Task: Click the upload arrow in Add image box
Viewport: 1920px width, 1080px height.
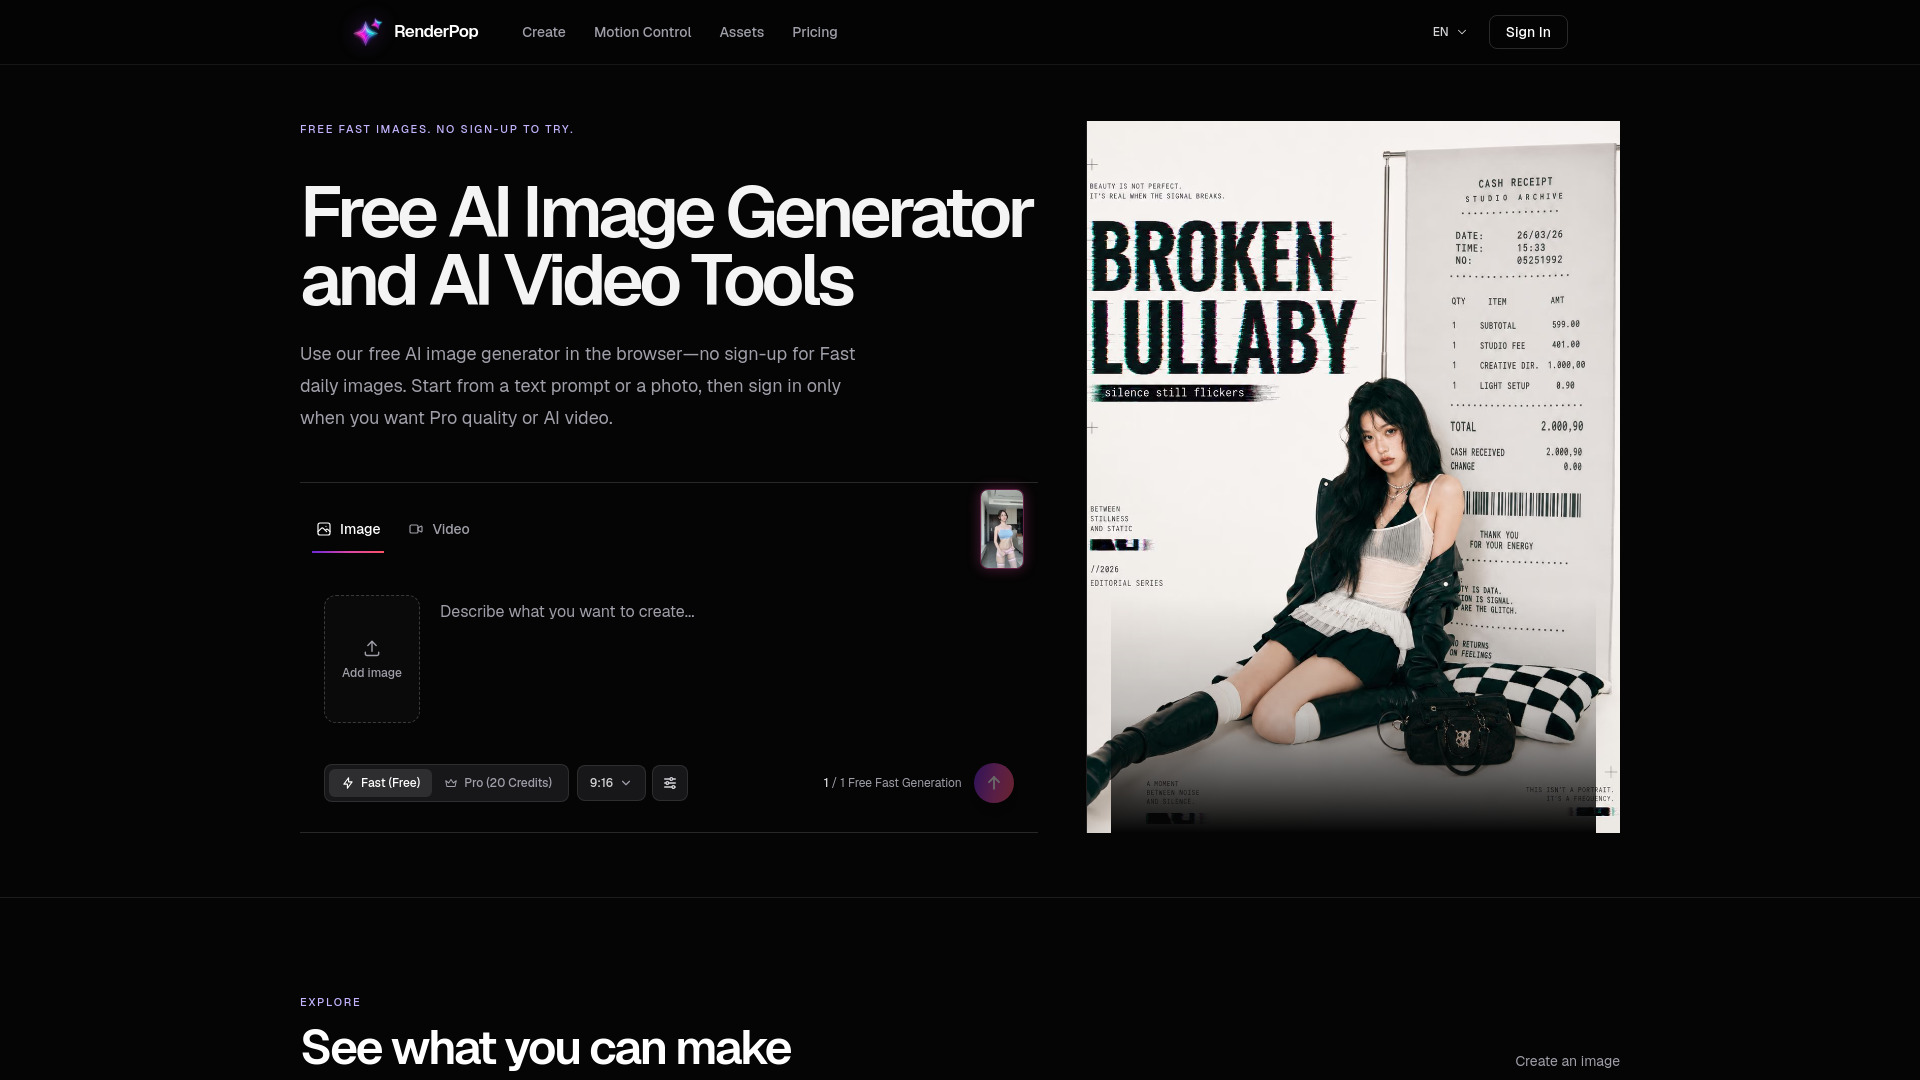Action: click(372, 648)
